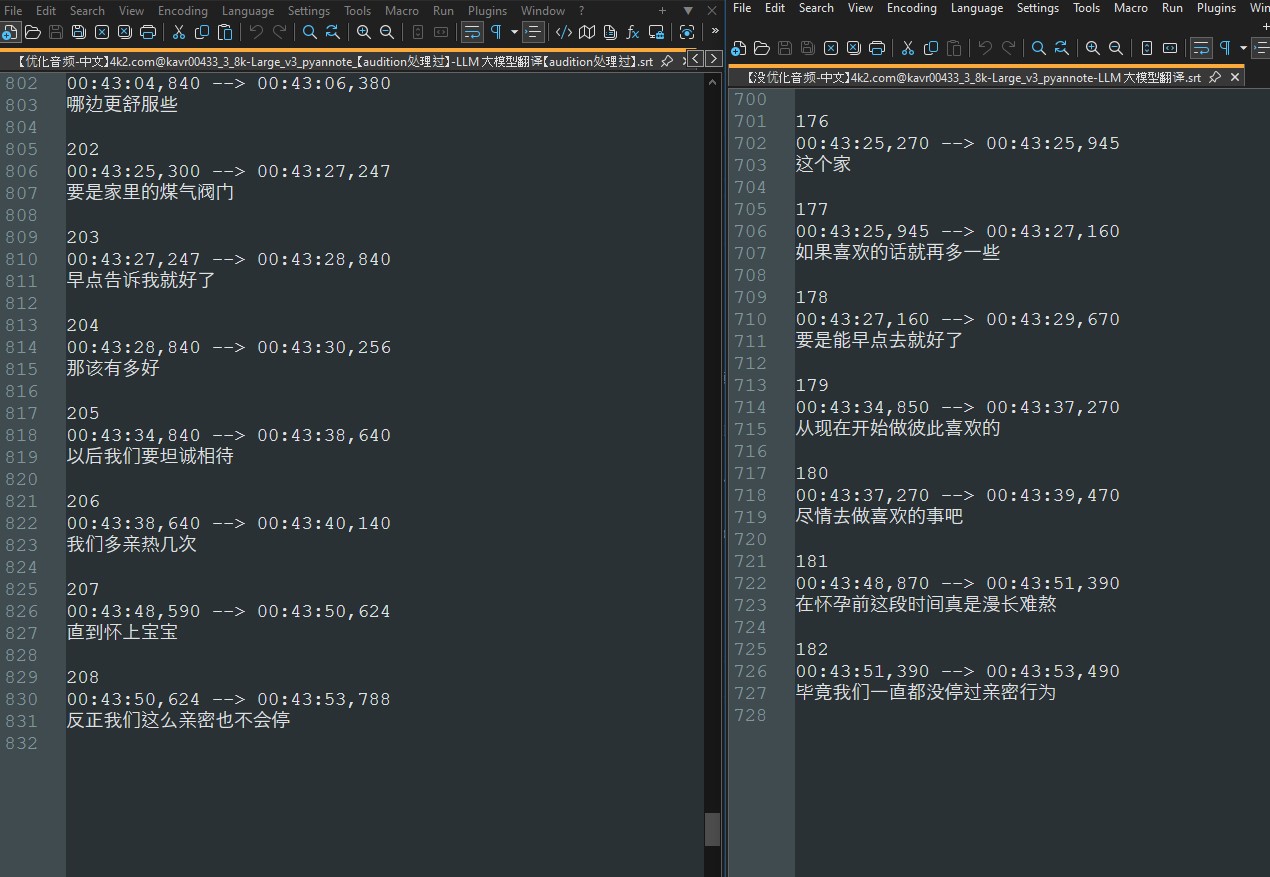Open Macro menu in left window
Viewport: 1270px width, 877px height.
(x=402, y=11)
